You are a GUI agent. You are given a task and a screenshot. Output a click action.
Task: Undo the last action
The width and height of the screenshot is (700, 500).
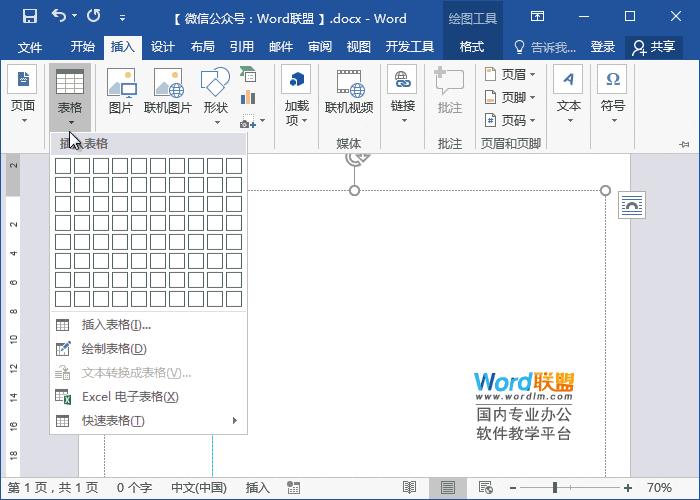[x=59, y=16]
